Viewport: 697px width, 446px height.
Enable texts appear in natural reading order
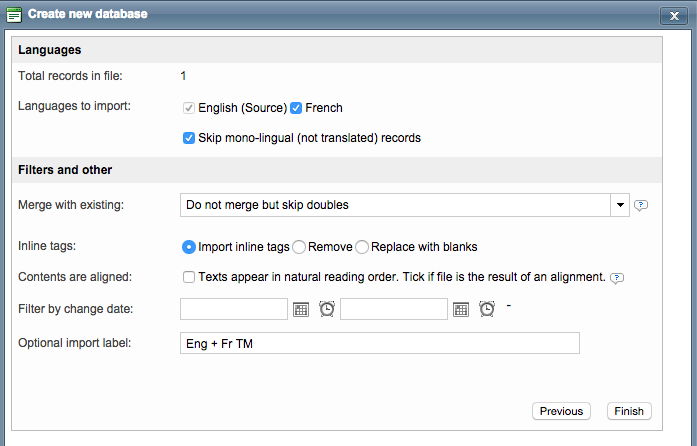(x=189, y=277)
